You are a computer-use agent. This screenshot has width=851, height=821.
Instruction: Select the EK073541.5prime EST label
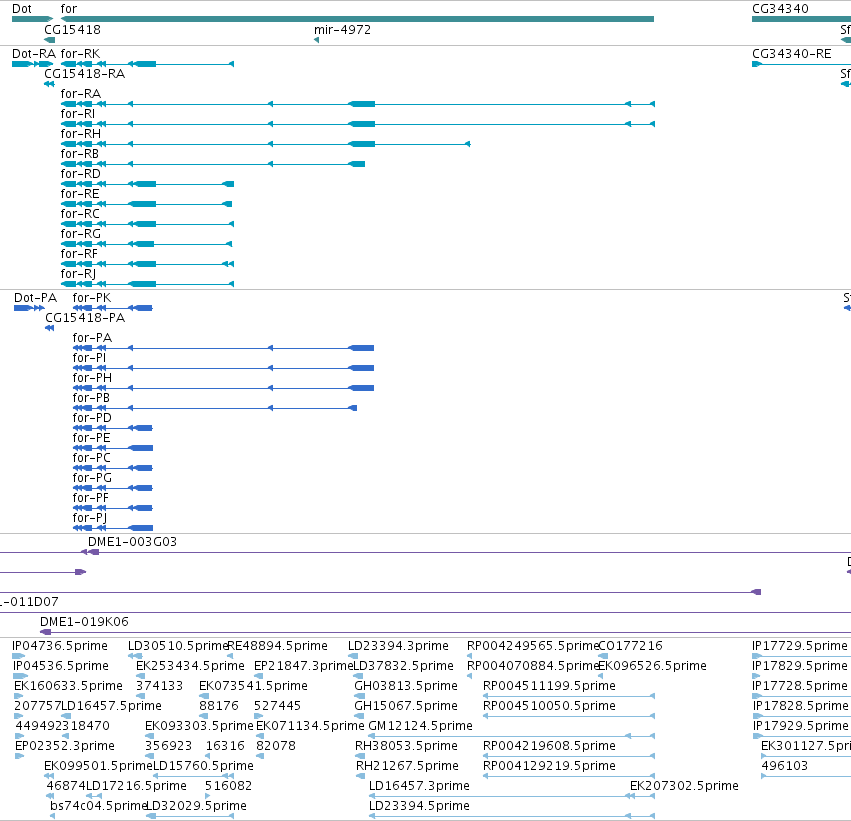[x=253, y=686]
